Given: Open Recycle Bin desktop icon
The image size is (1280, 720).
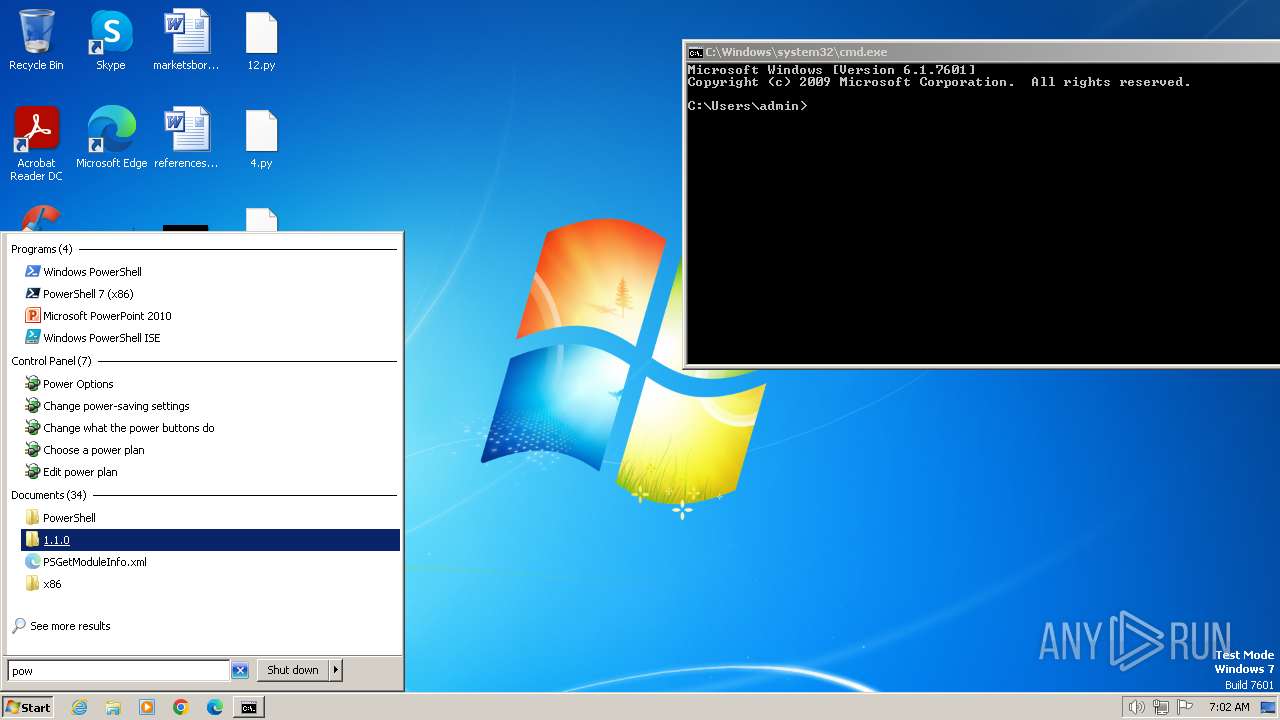Looking at the screenshot, I should click(36, 40).
